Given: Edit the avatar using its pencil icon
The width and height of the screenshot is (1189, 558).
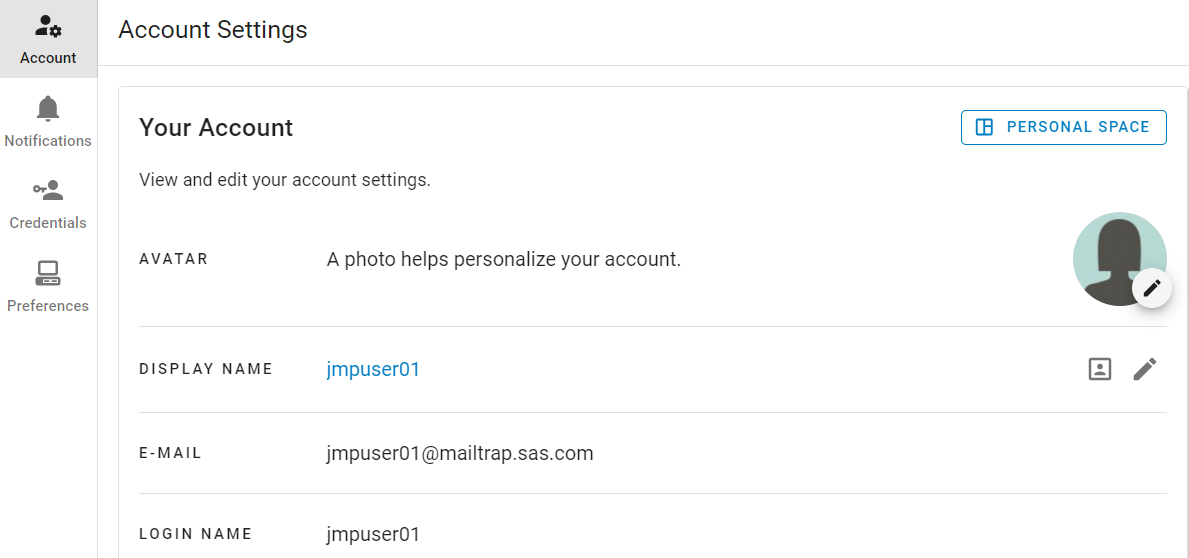Looking at the screenshot, I should click(x=1152, y=288).
